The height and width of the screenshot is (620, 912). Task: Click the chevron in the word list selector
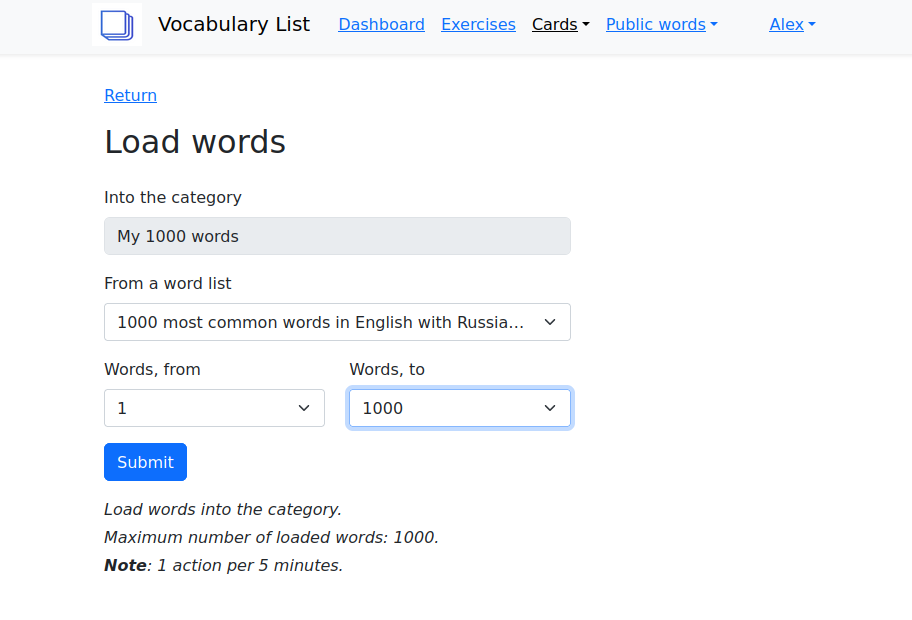pyautogui.click(x=549, y=322)
